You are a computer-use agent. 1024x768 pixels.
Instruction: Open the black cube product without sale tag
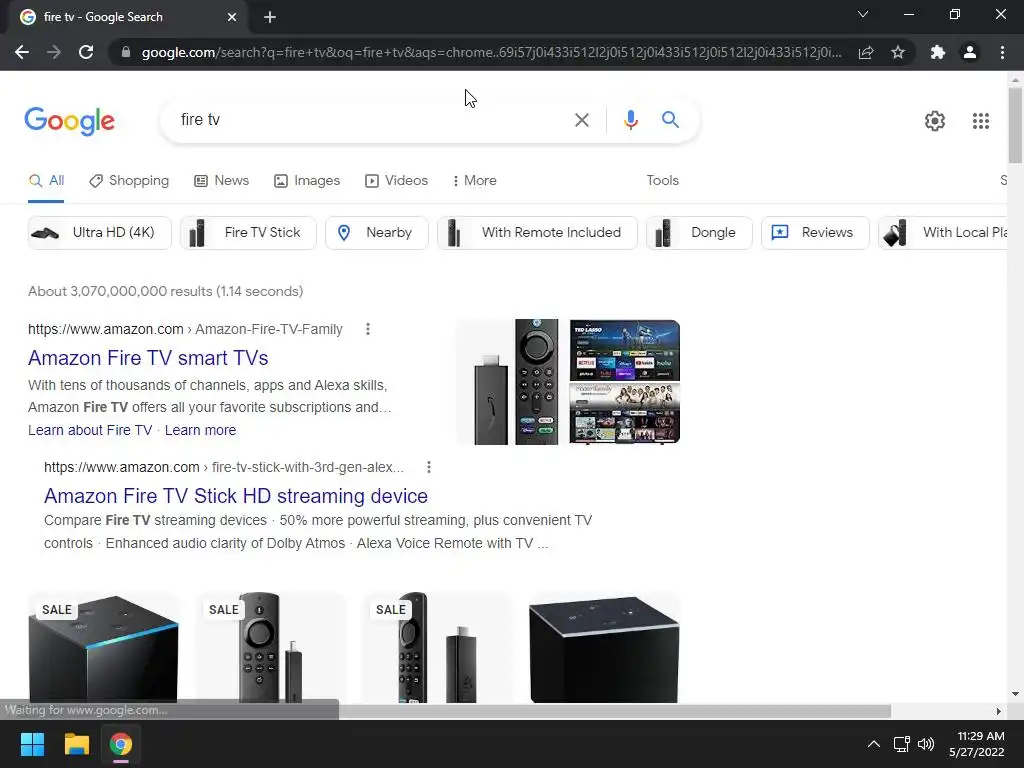point(605,648)
